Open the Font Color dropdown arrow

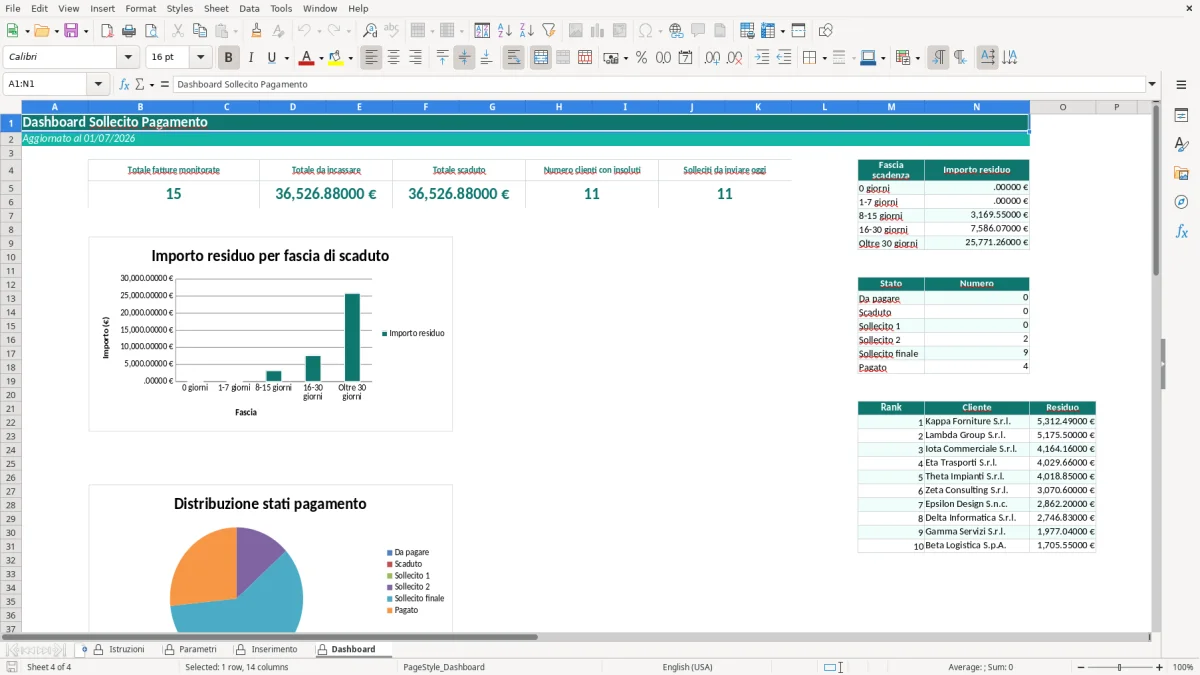pos(320,58)
